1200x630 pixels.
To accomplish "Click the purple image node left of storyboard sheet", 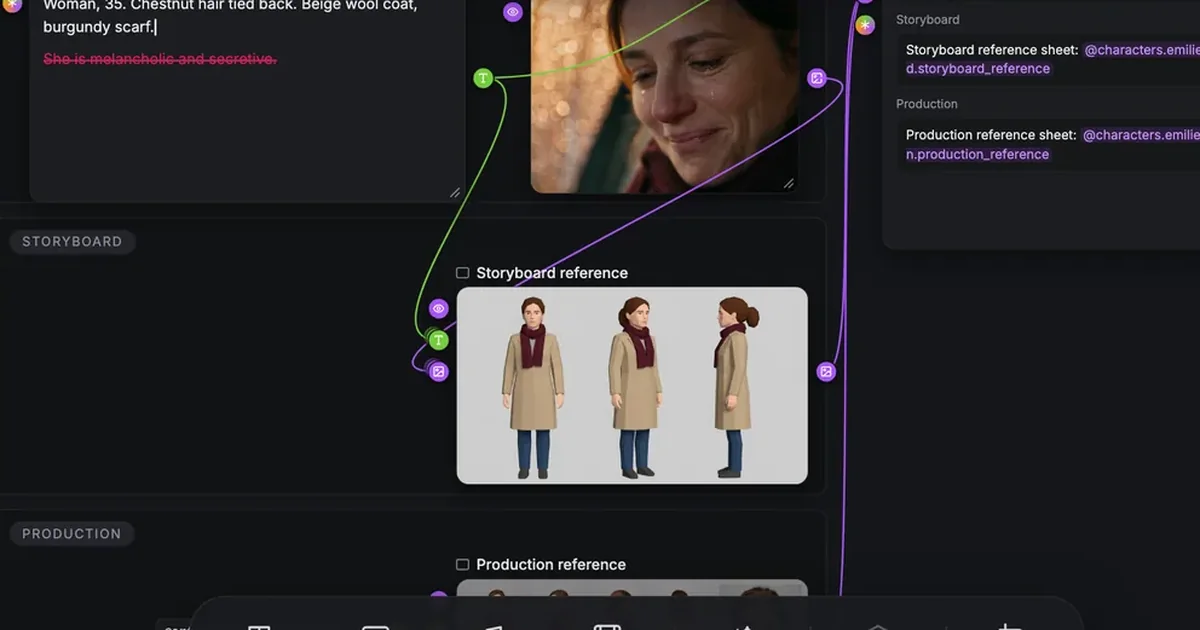I will pos(438,371).
